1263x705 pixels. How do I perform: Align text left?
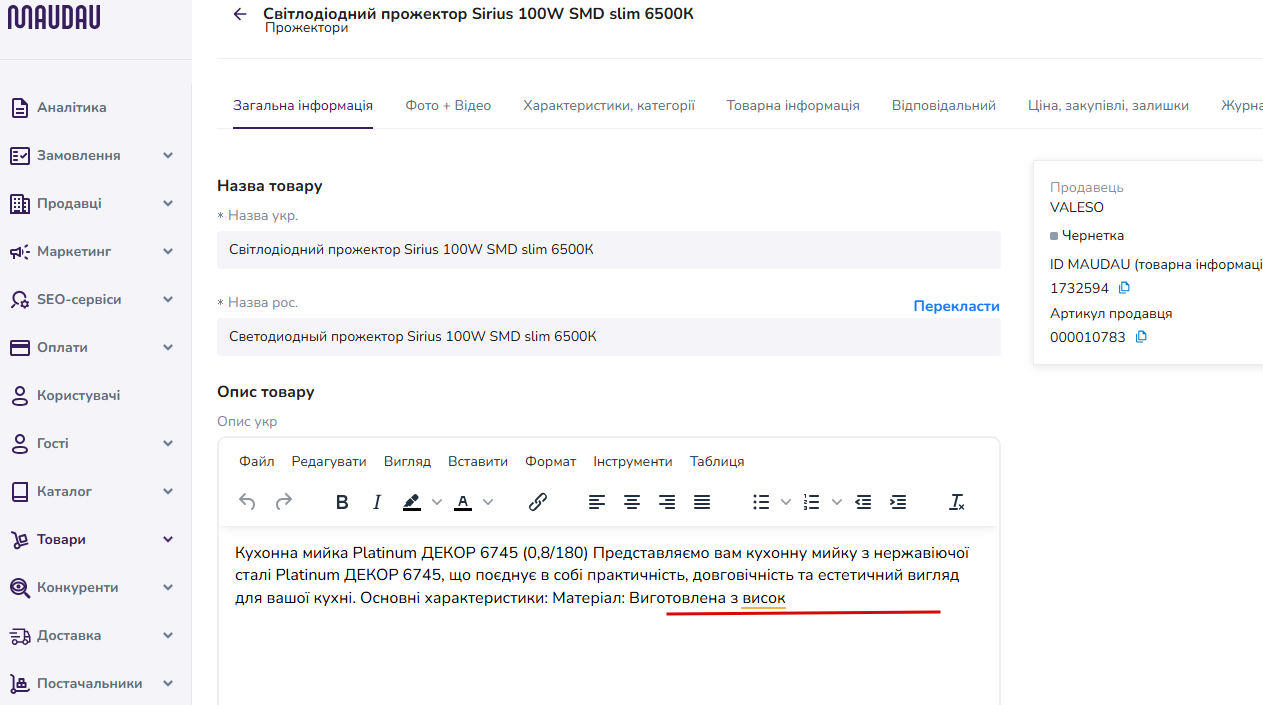point(597,502)
